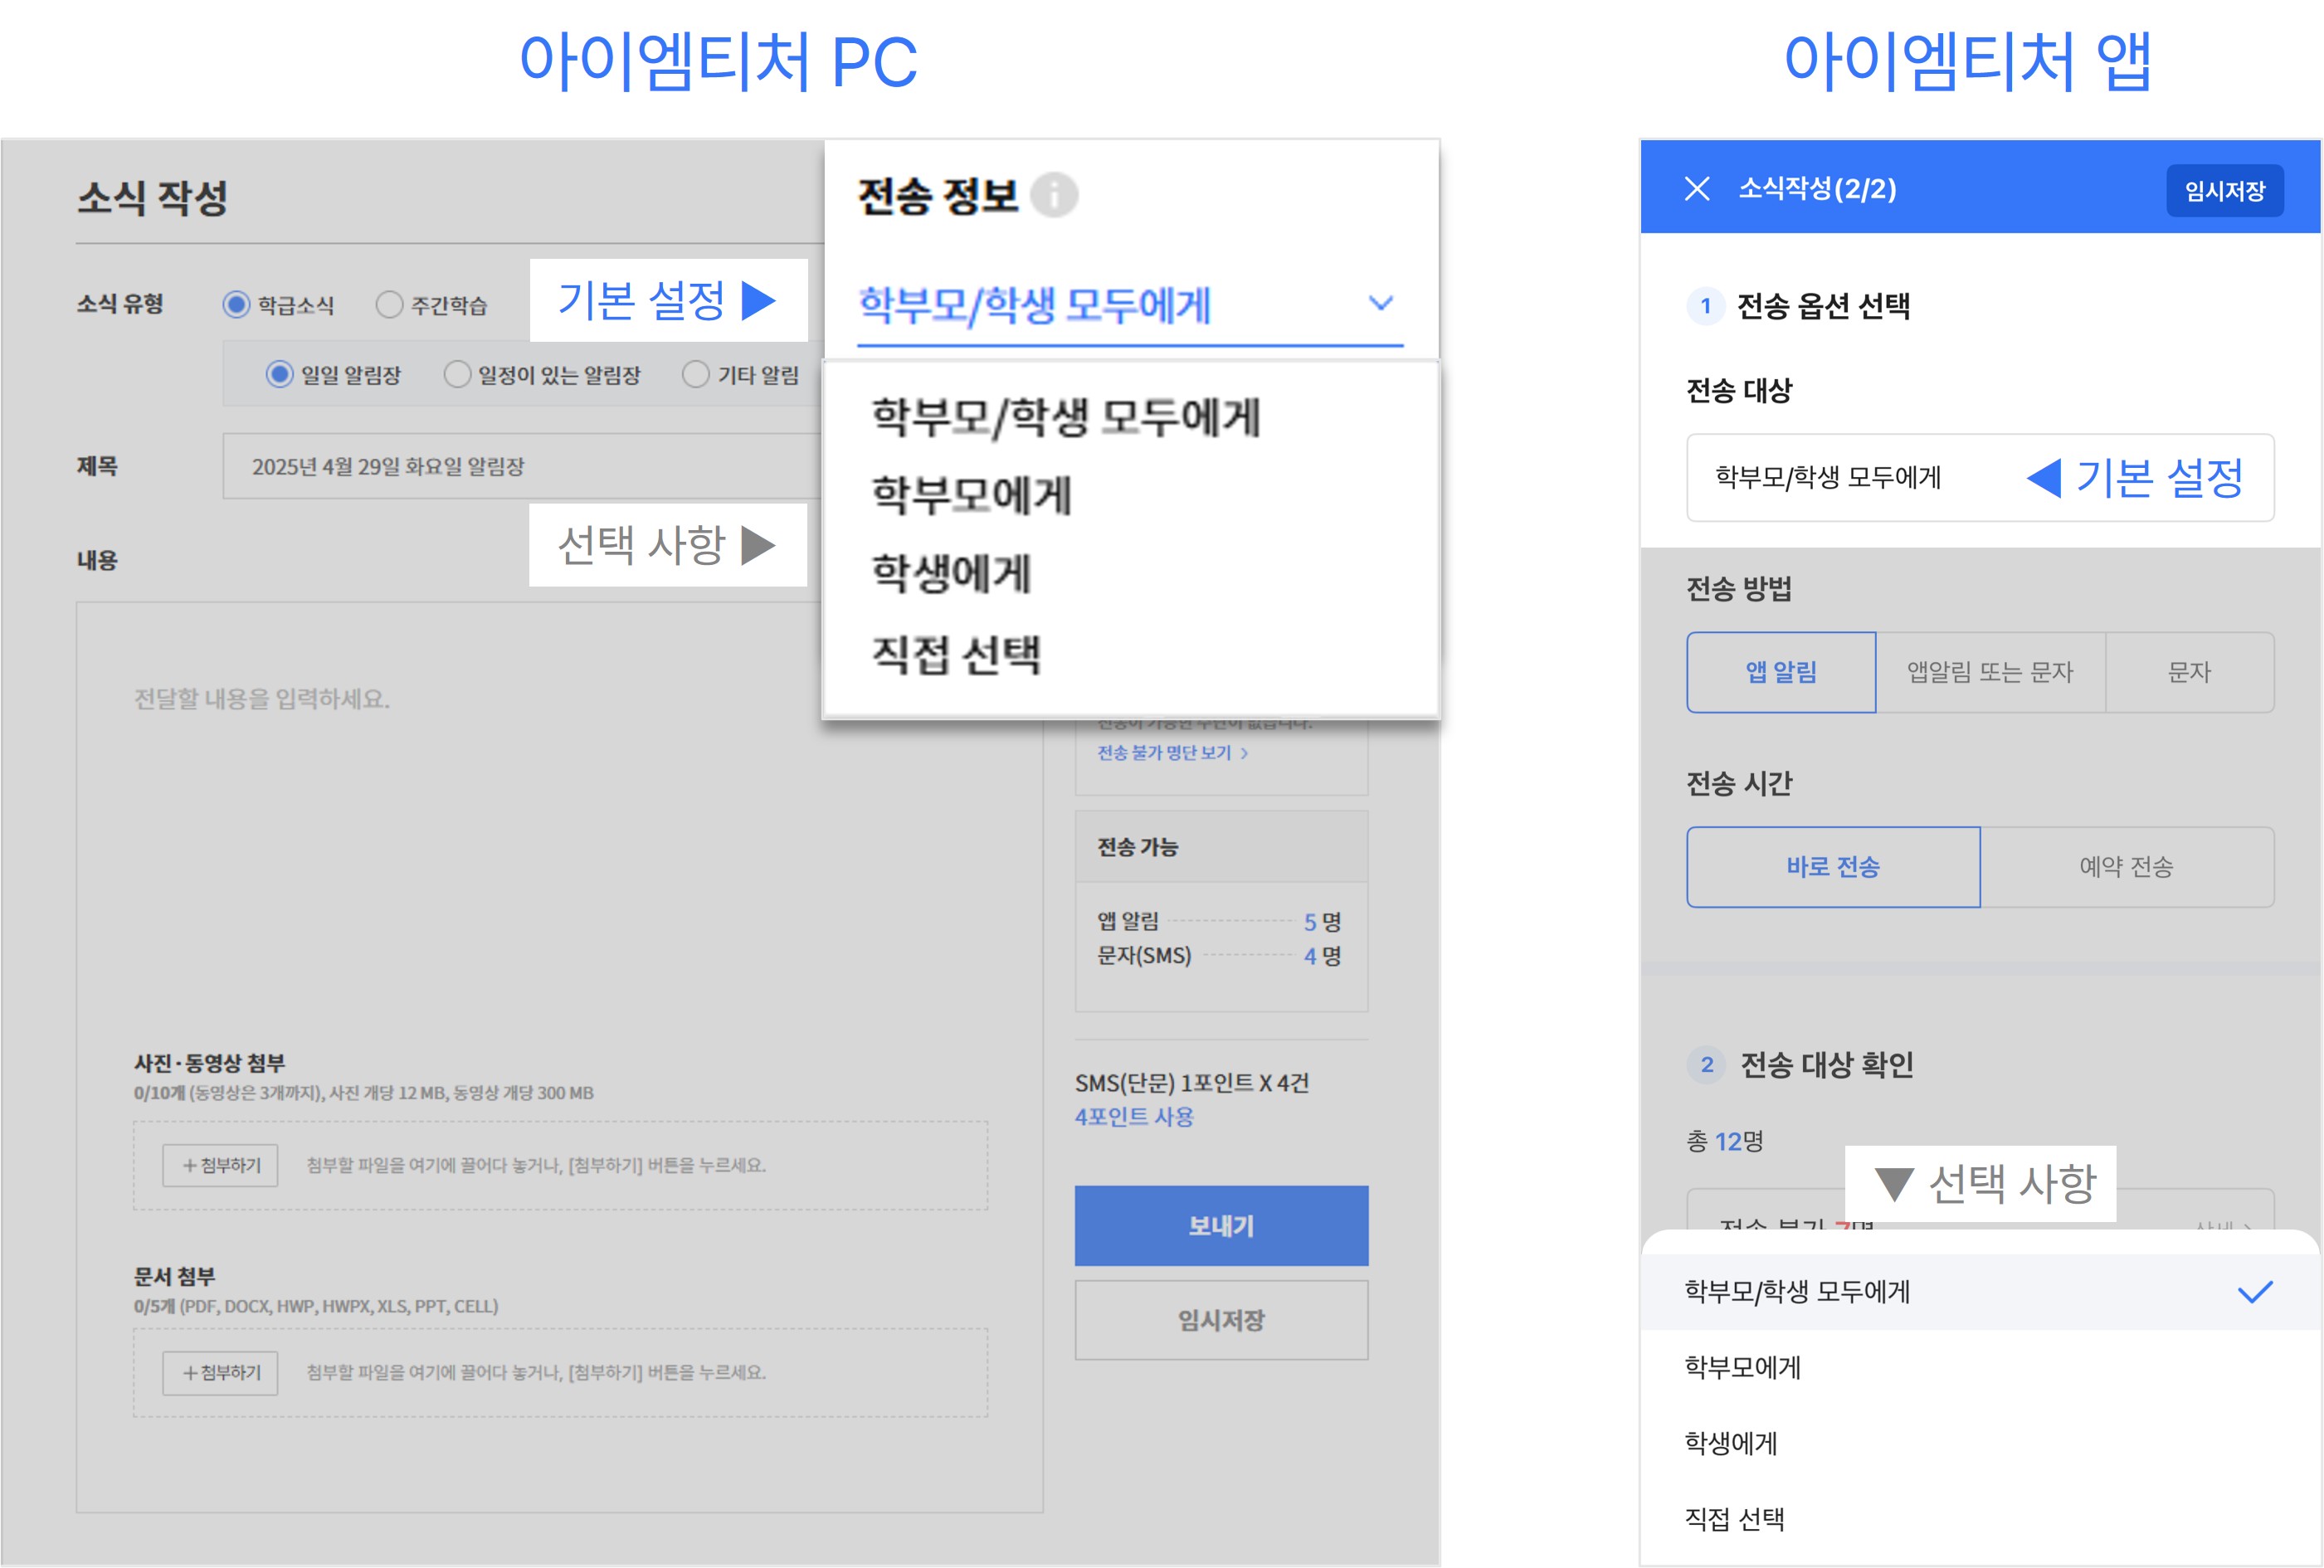Select 문자 as 전송 방법 in app
The width and height of the screenshot is (2324, 1568).
tap(2189, 672)
